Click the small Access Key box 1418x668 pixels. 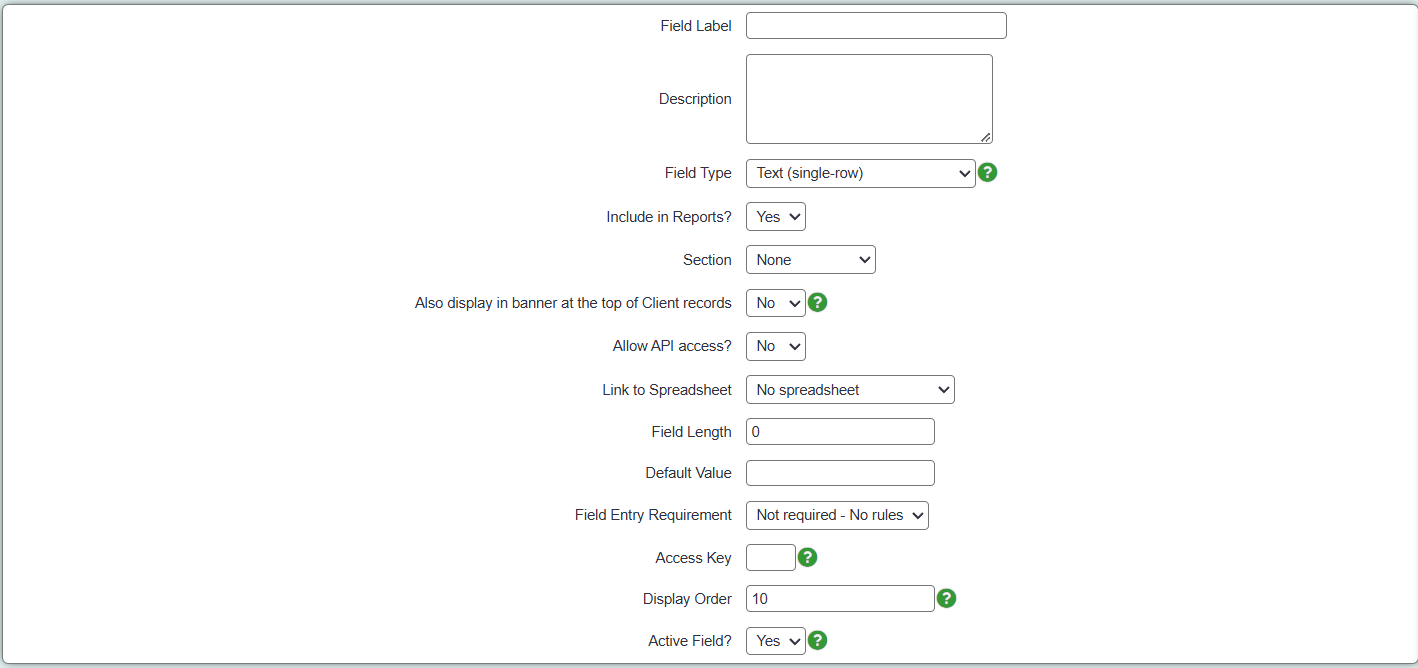pos(770,557)
